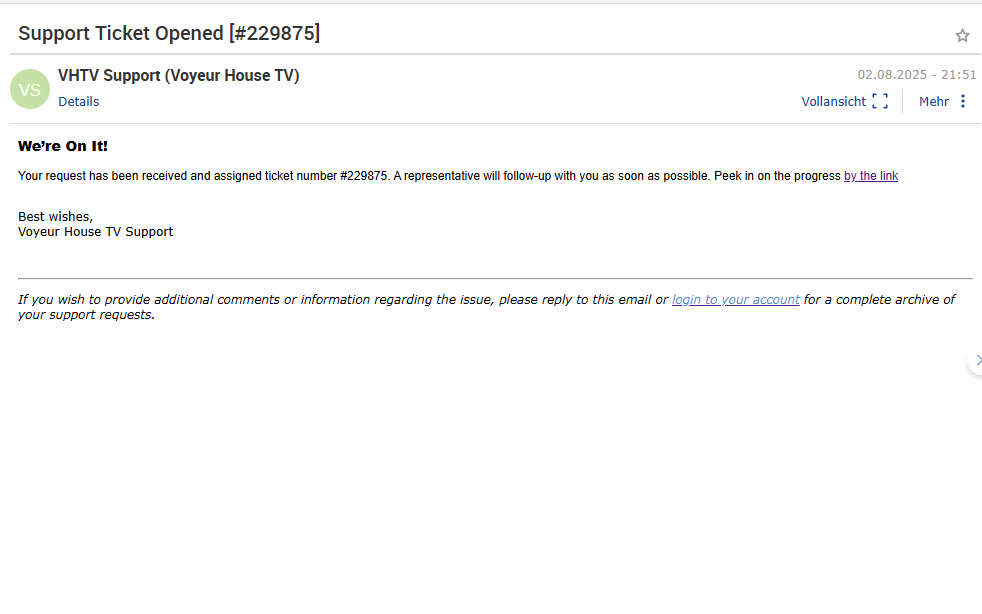Click the green VS sender avatar
This screenshot has height=614, width=982.
[30, 89]
